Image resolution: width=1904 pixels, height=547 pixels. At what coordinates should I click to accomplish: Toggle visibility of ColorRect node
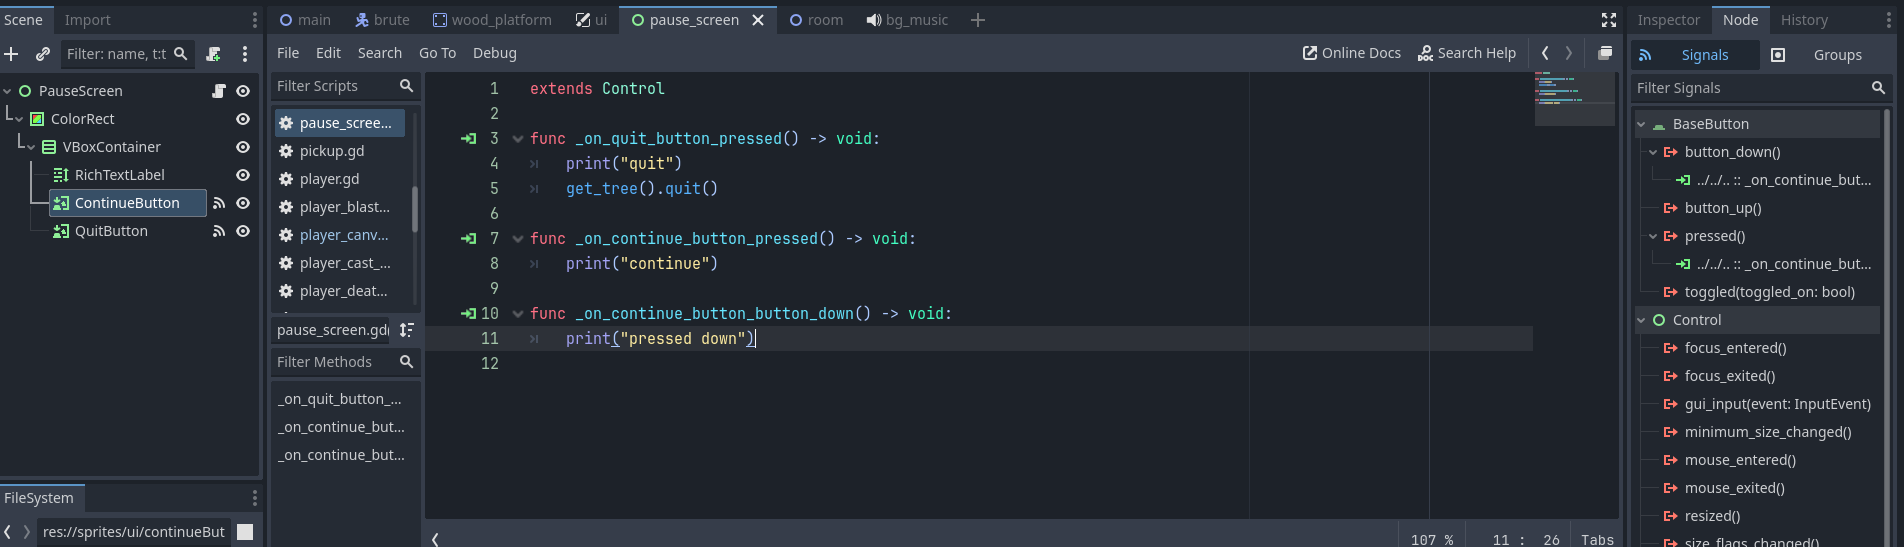(x=242, y=119)
